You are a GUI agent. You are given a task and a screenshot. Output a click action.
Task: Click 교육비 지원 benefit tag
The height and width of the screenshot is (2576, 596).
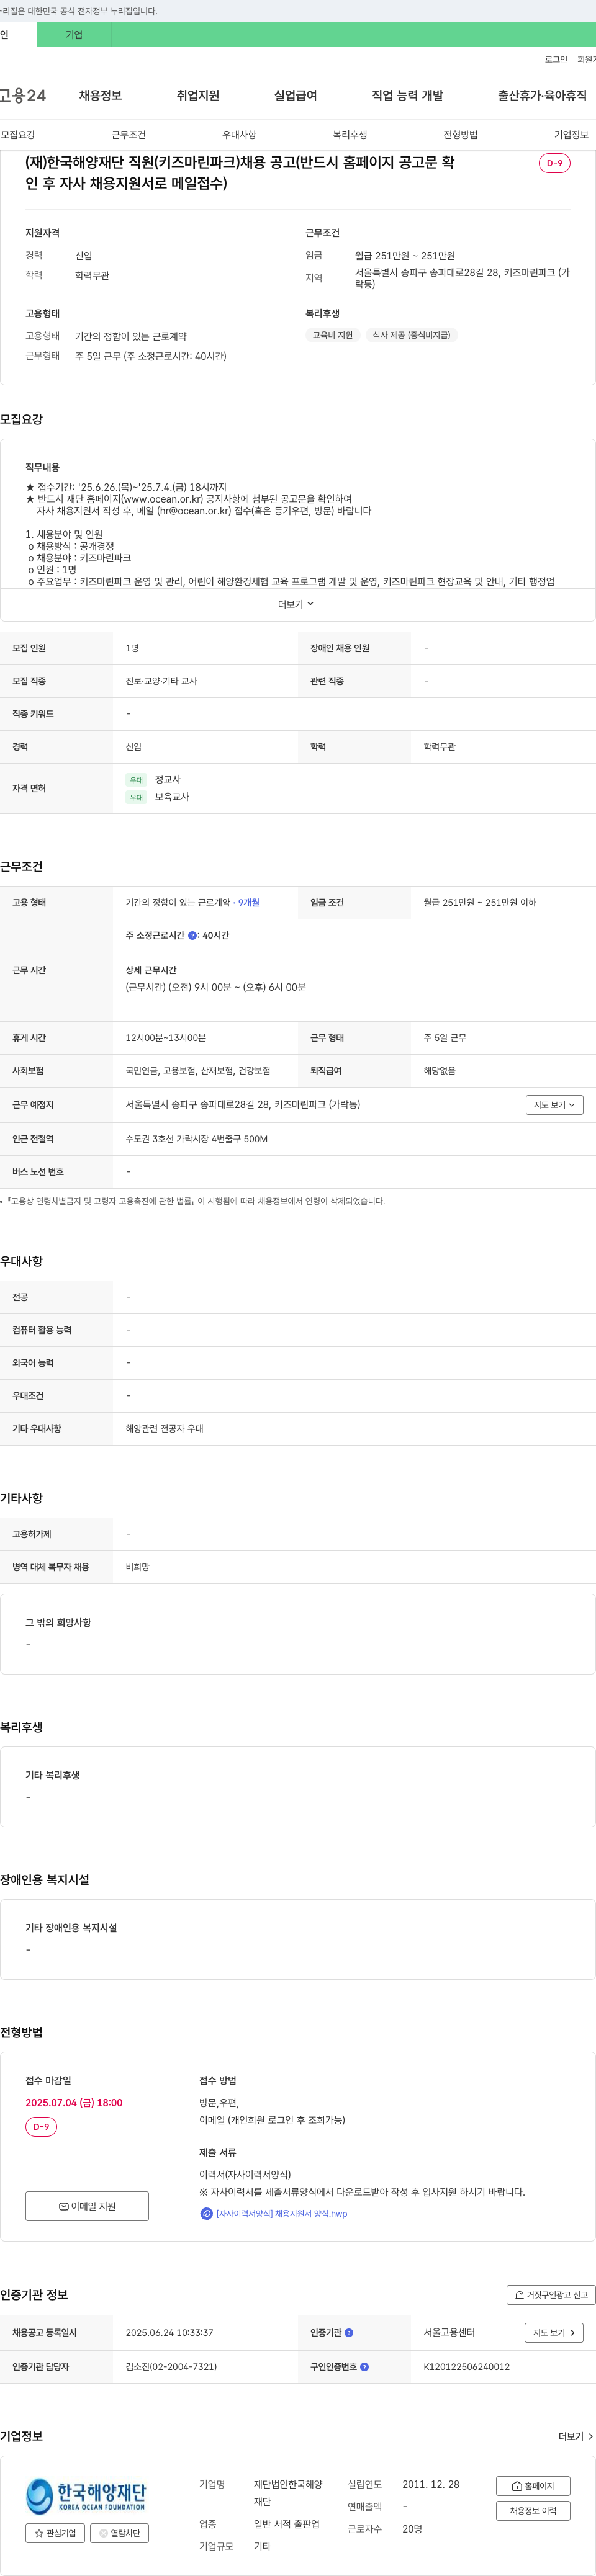point(332,335)
